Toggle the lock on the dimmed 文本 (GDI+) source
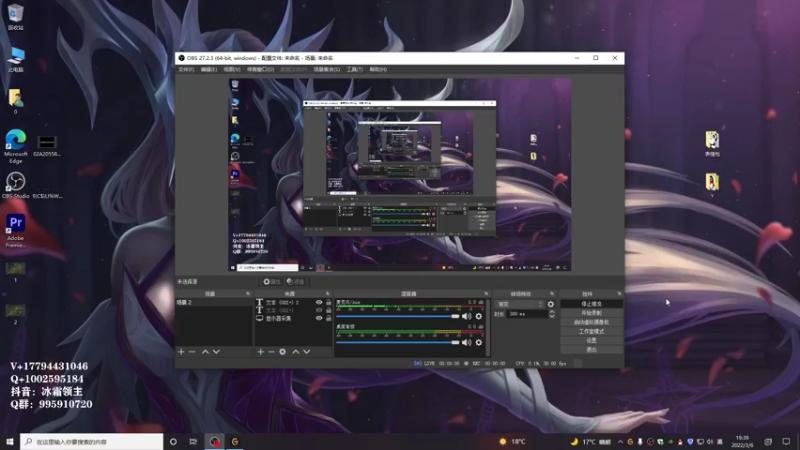 pyautogui.click(x=329, y=310)
